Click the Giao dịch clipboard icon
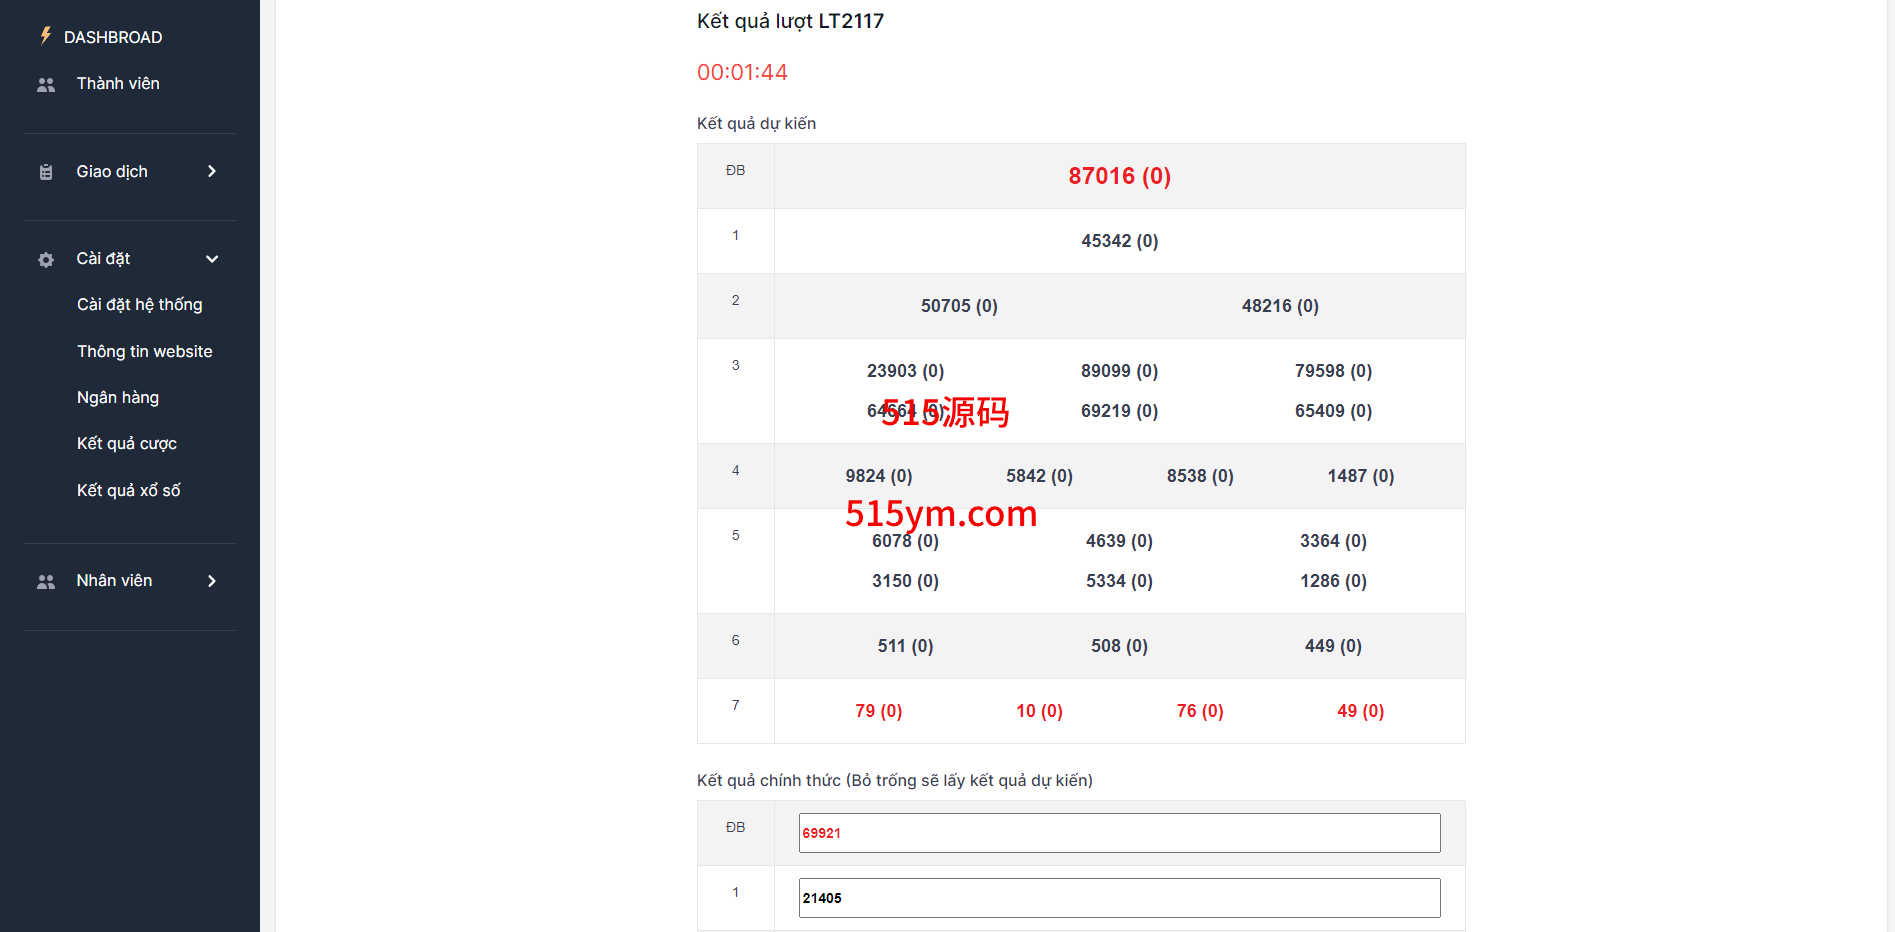The width and height of the screenshot is (1895, 932). (x=46, y=172)
